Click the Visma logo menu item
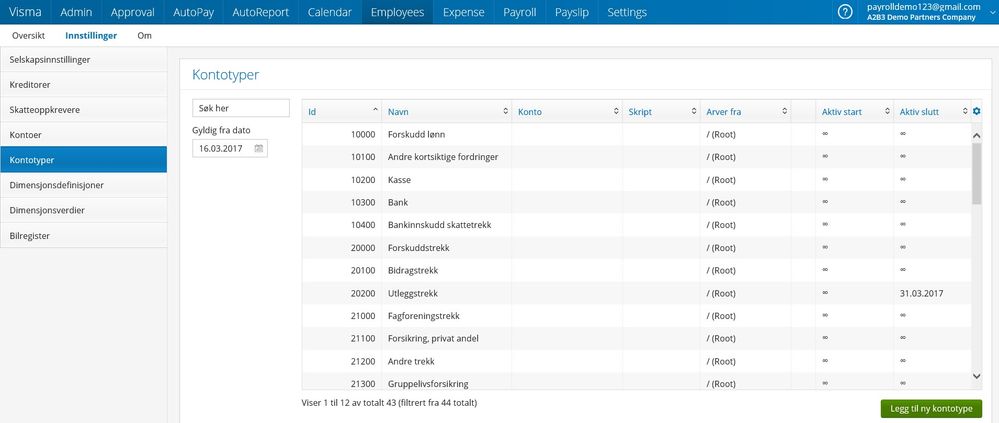The height and width of the screenshot is (423, 999). pyautogui.click(x=25, y=12)
